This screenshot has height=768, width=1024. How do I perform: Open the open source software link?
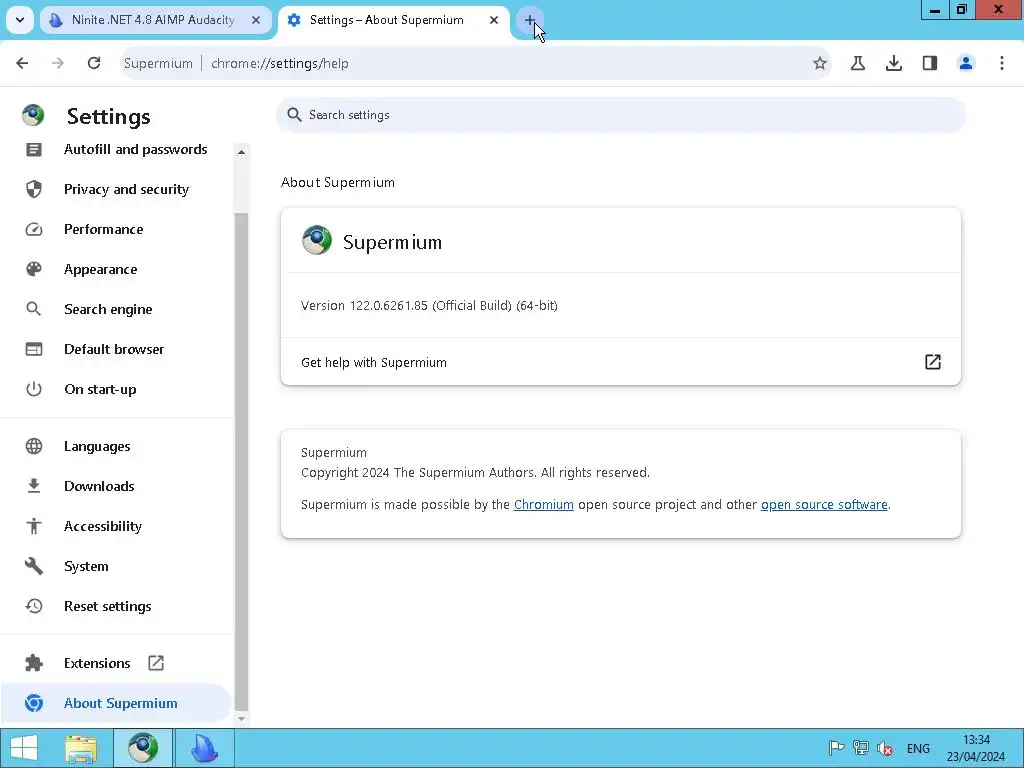click(x=824, y=505)
